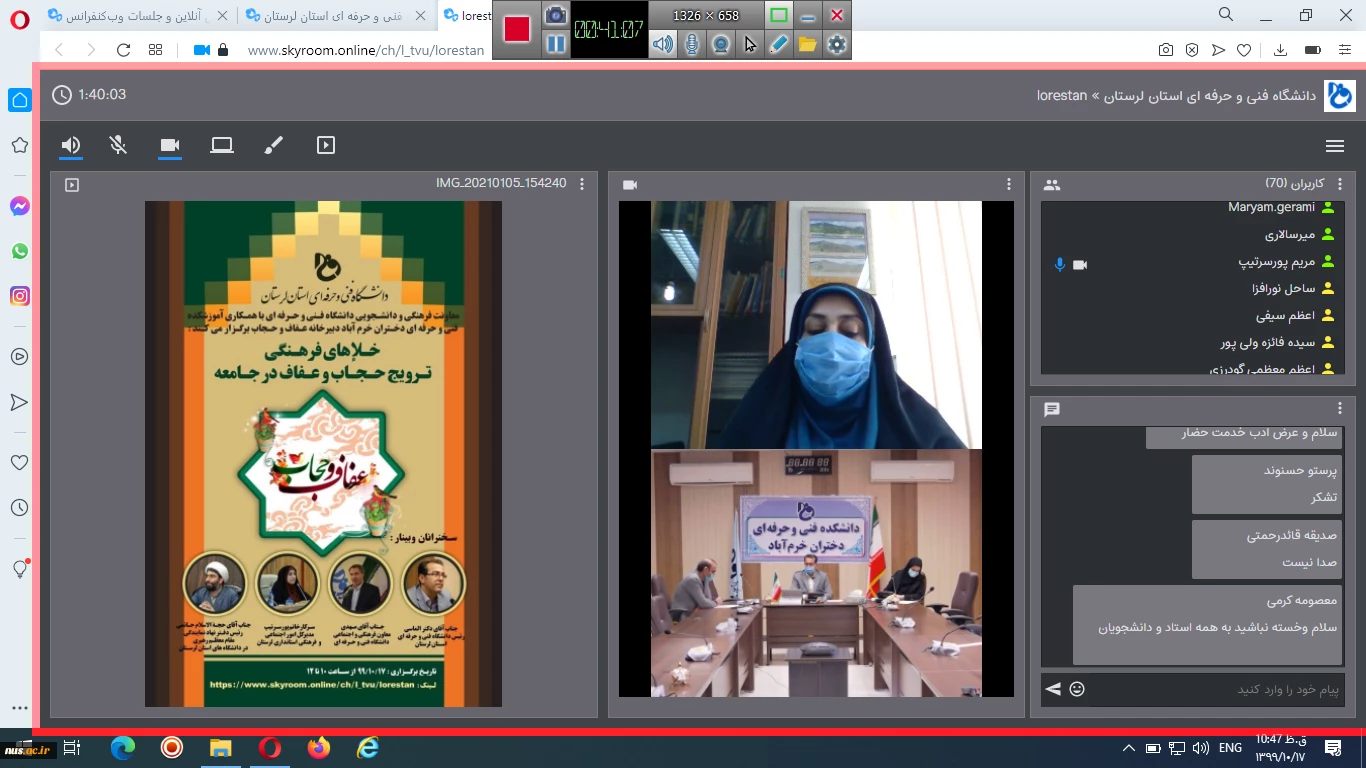The image size is (1366, 768).
Task: Open the whiteboard brush tool
Action: pos(273,146)
